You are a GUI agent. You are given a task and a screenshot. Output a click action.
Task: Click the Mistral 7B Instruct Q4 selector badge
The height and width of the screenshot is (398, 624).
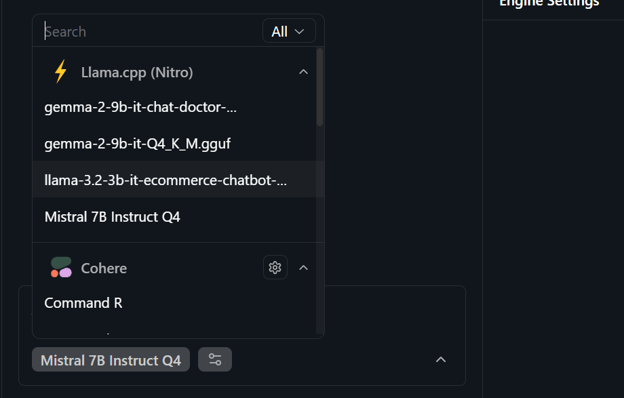pos(111,360)
